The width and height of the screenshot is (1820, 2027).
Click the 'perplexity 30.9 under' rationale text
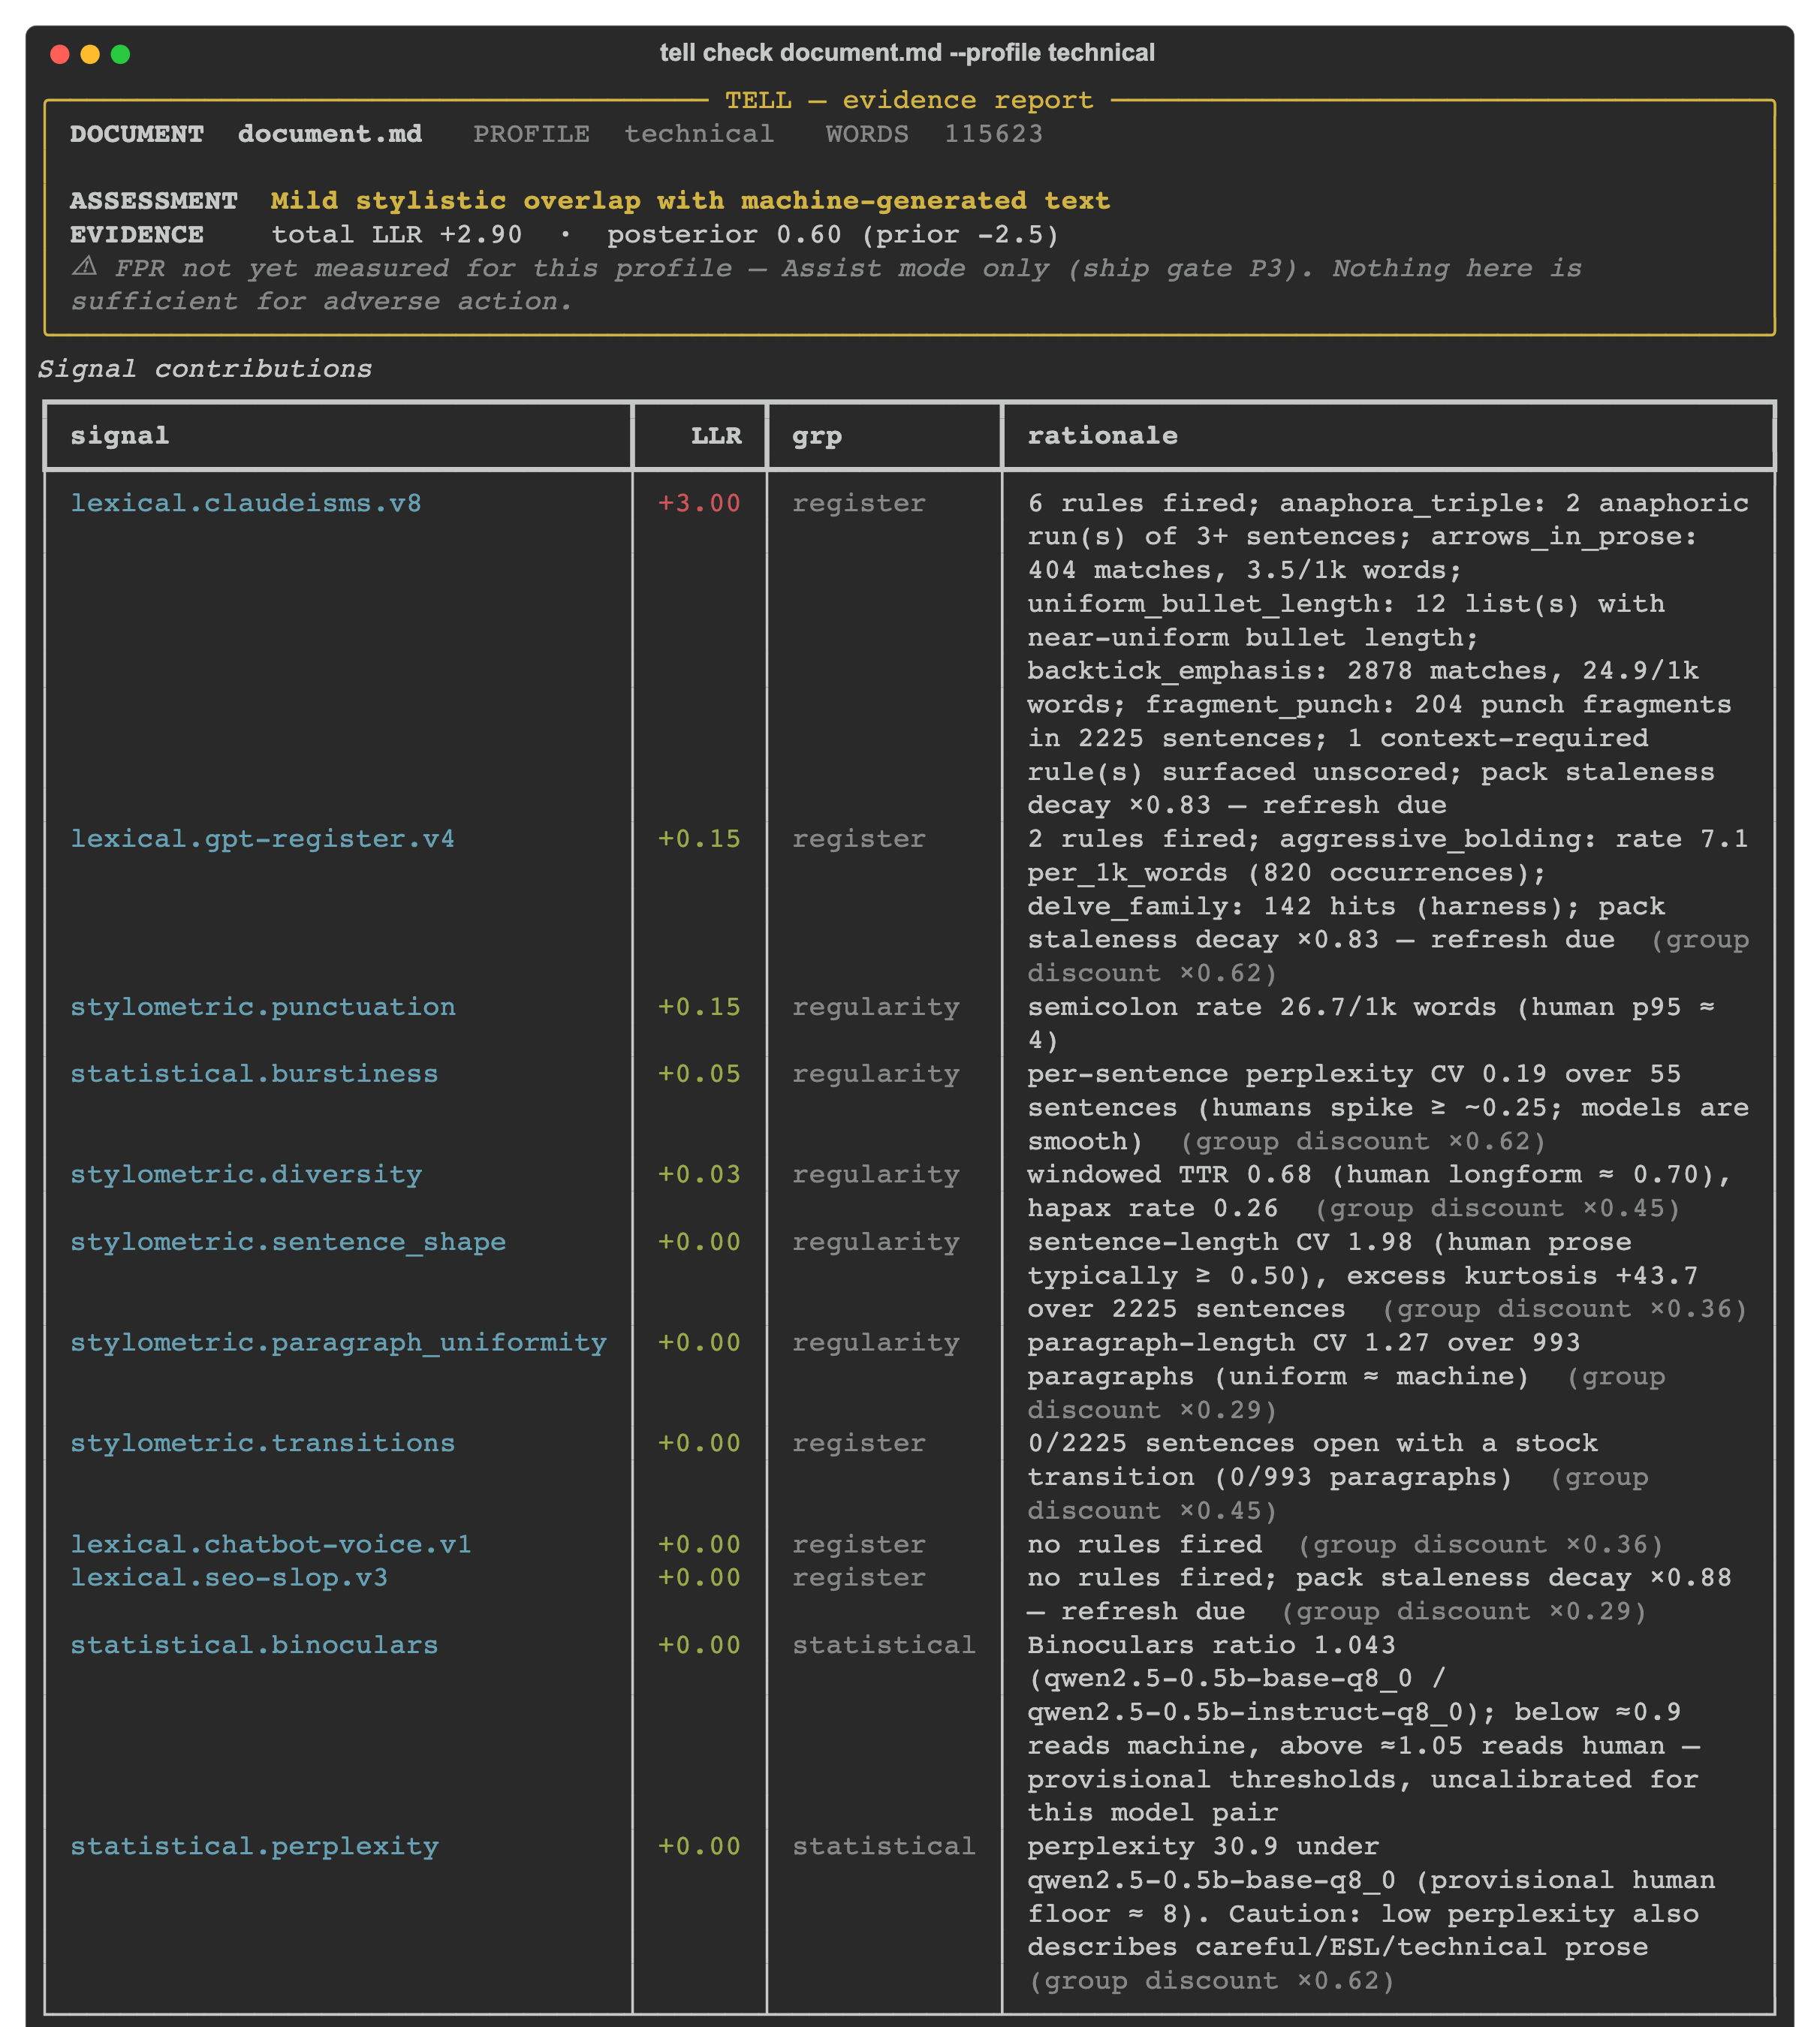1203,1846
